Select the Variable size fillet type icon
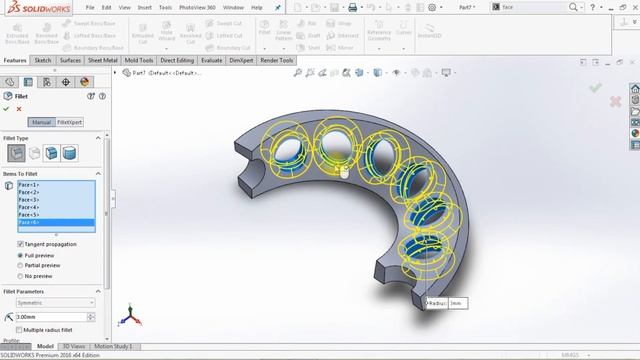 (35, 153)
